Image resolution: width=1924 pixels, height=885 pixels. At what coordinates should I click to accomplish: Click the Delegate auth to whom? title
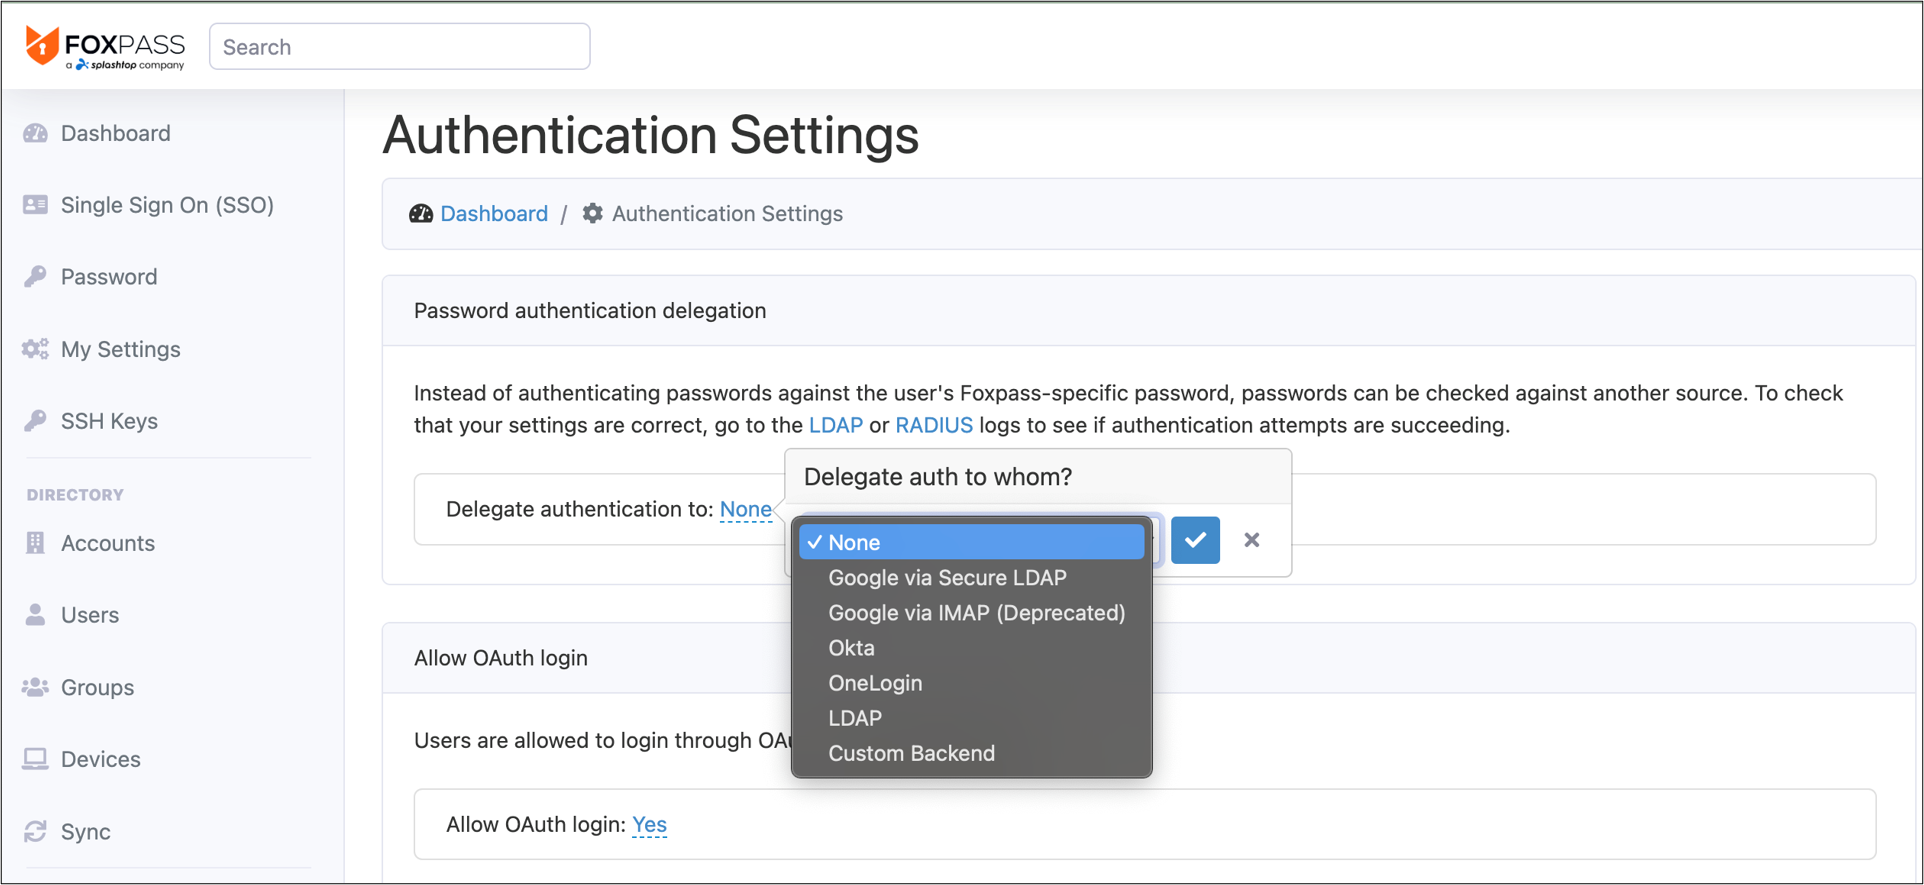(x=938, y=477)
